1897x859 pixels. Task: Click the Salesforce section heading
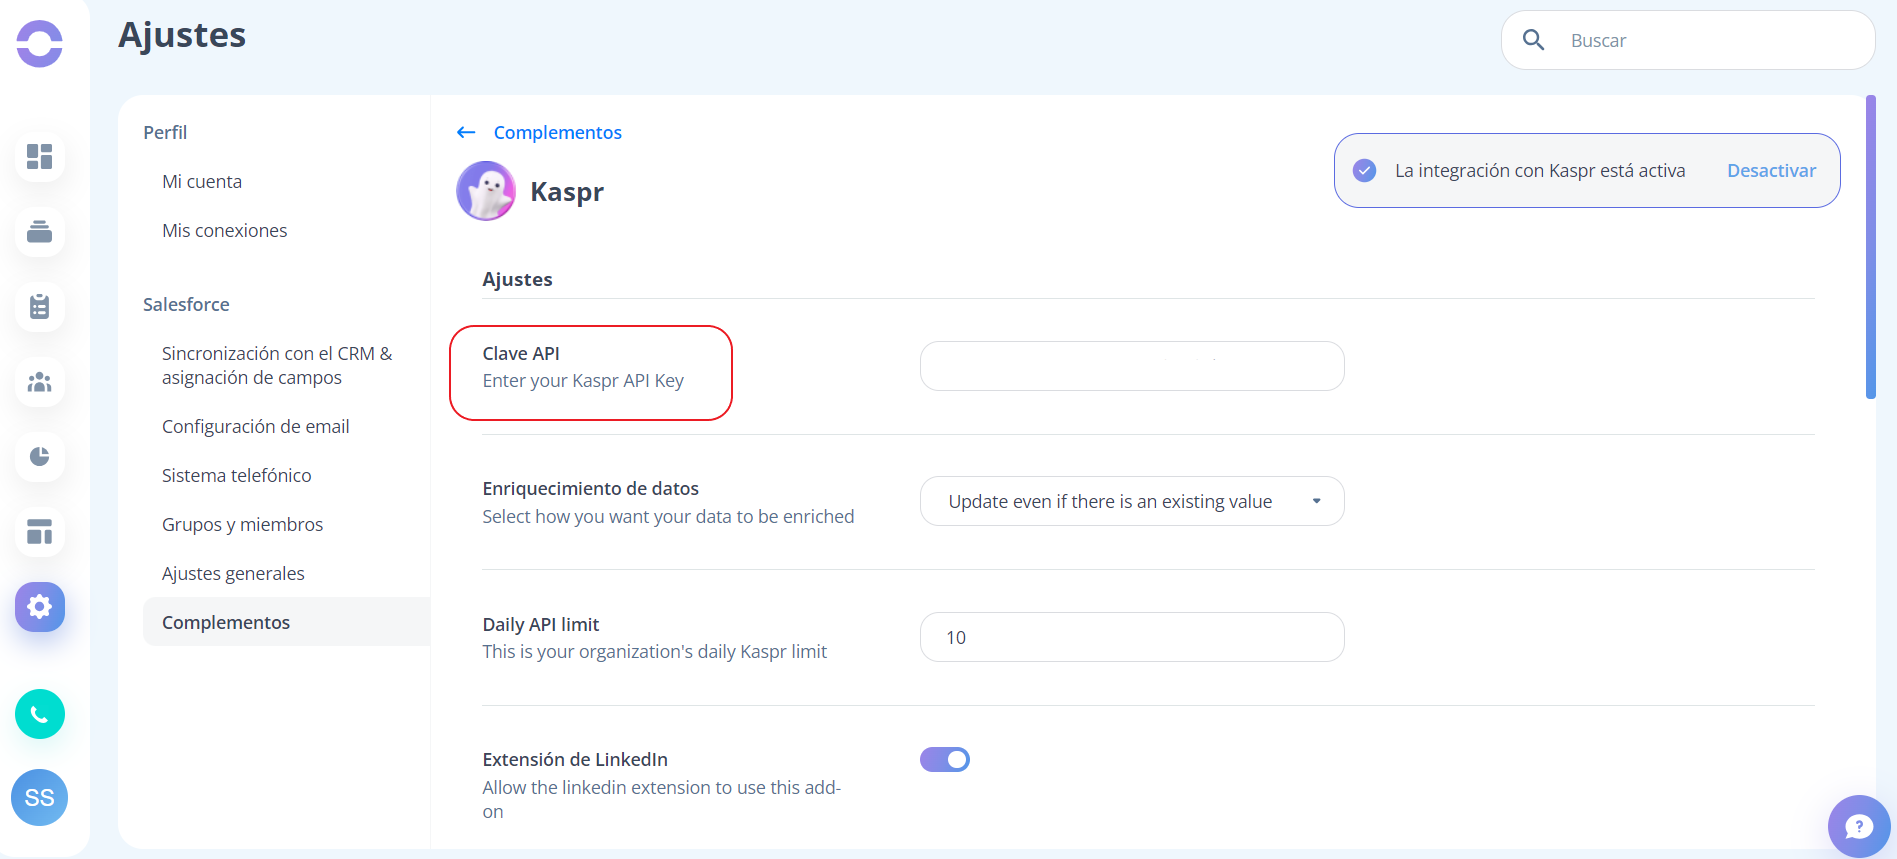click(186, 304)
